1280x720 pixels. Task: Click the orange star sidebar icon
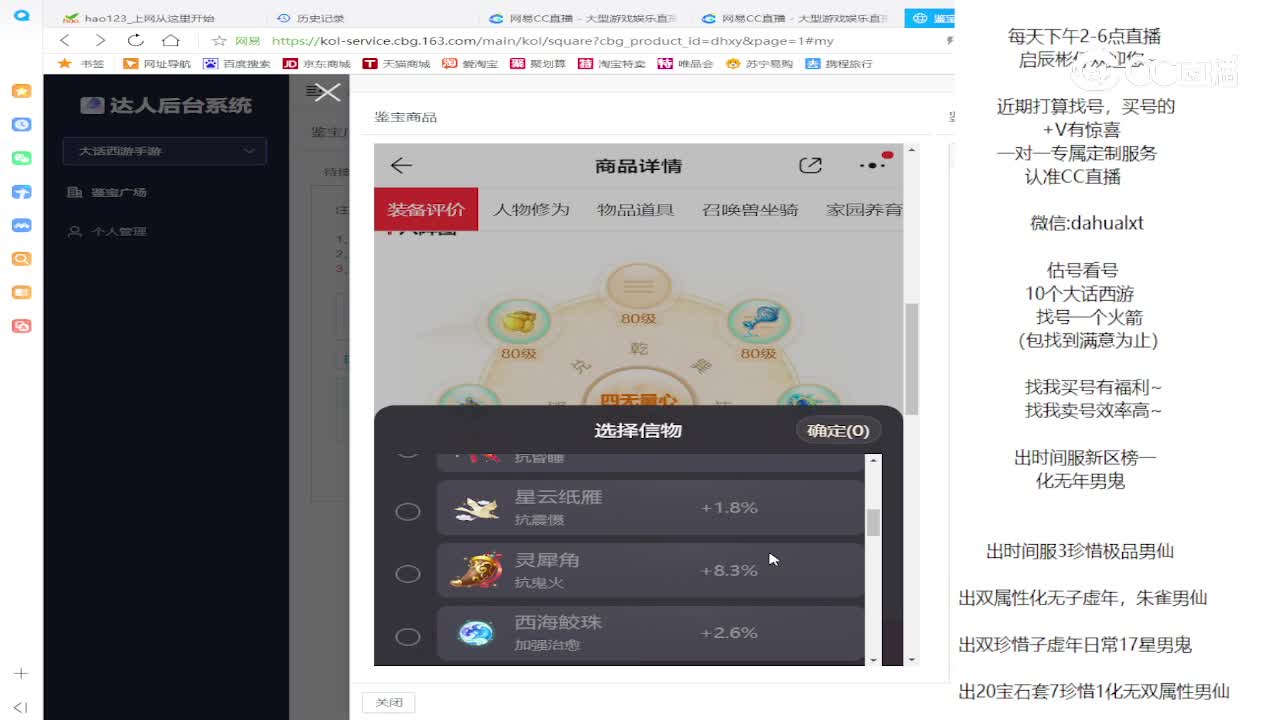[21, 91]
